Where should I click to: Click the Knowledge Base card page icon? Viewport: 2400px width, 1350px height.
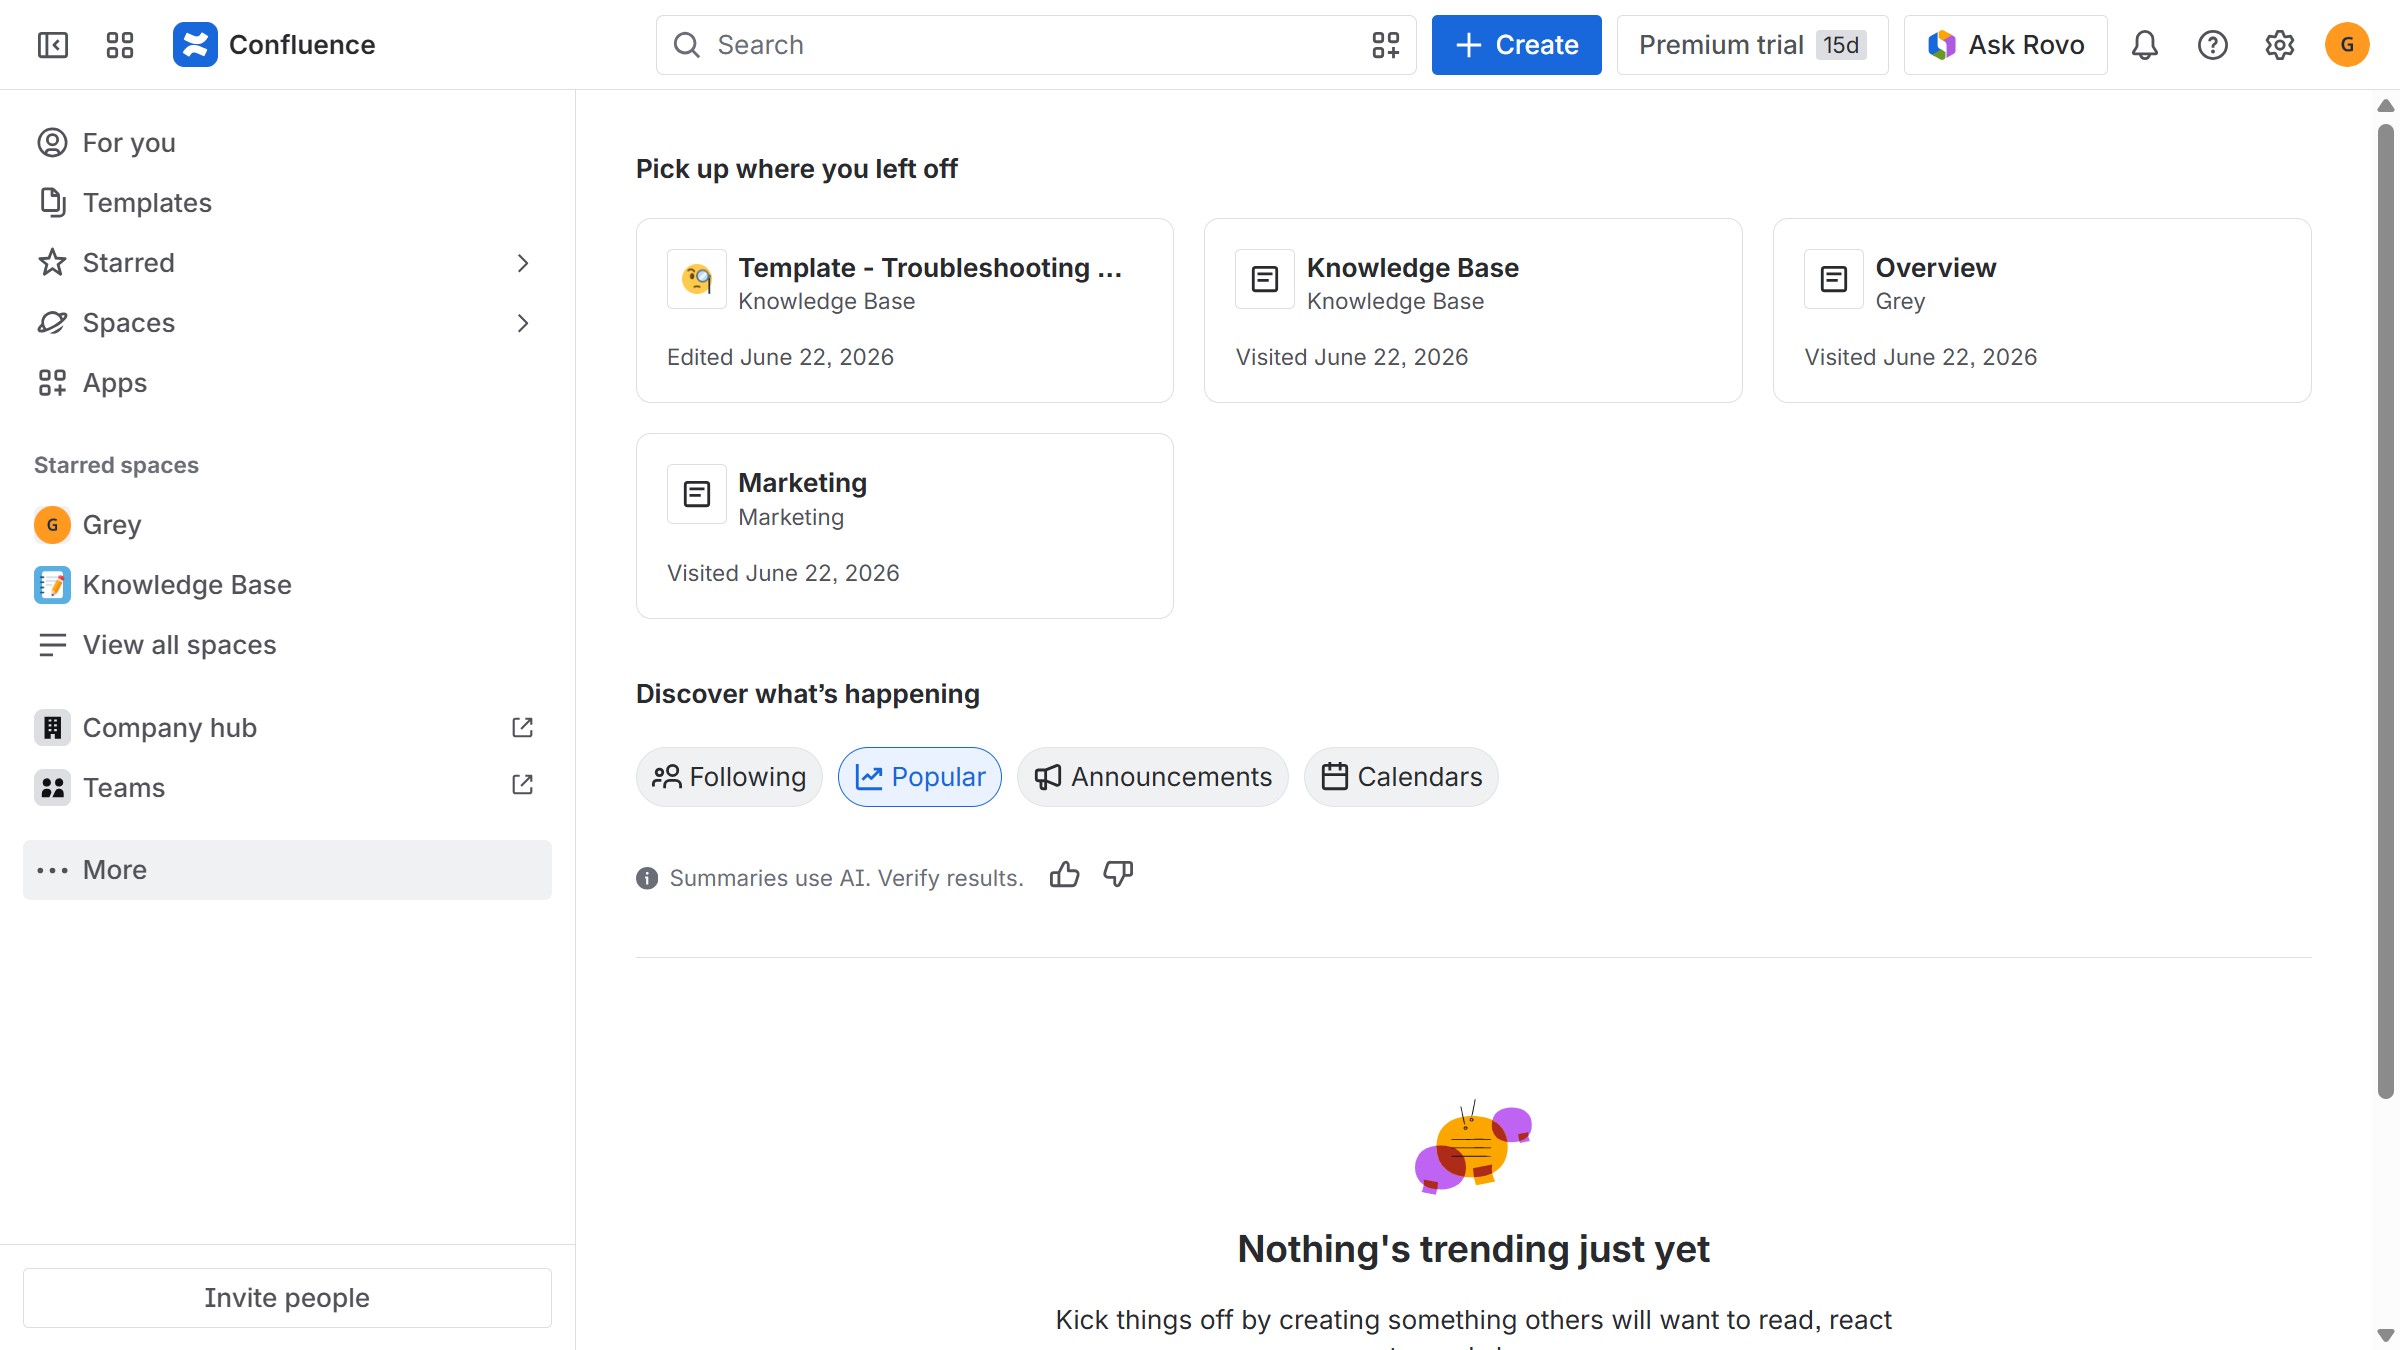(1265, 279)
